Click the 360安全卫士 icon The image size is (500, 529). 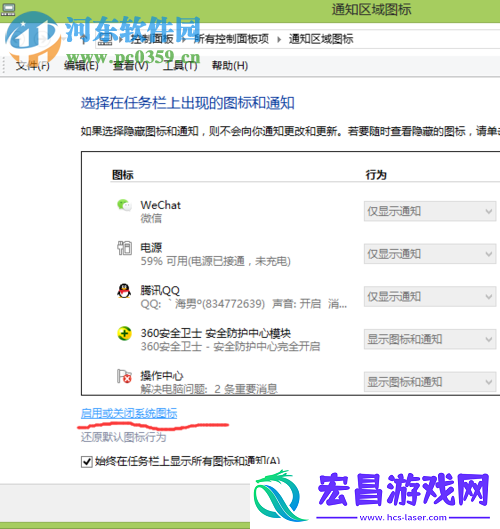click(x=124, y=333)
